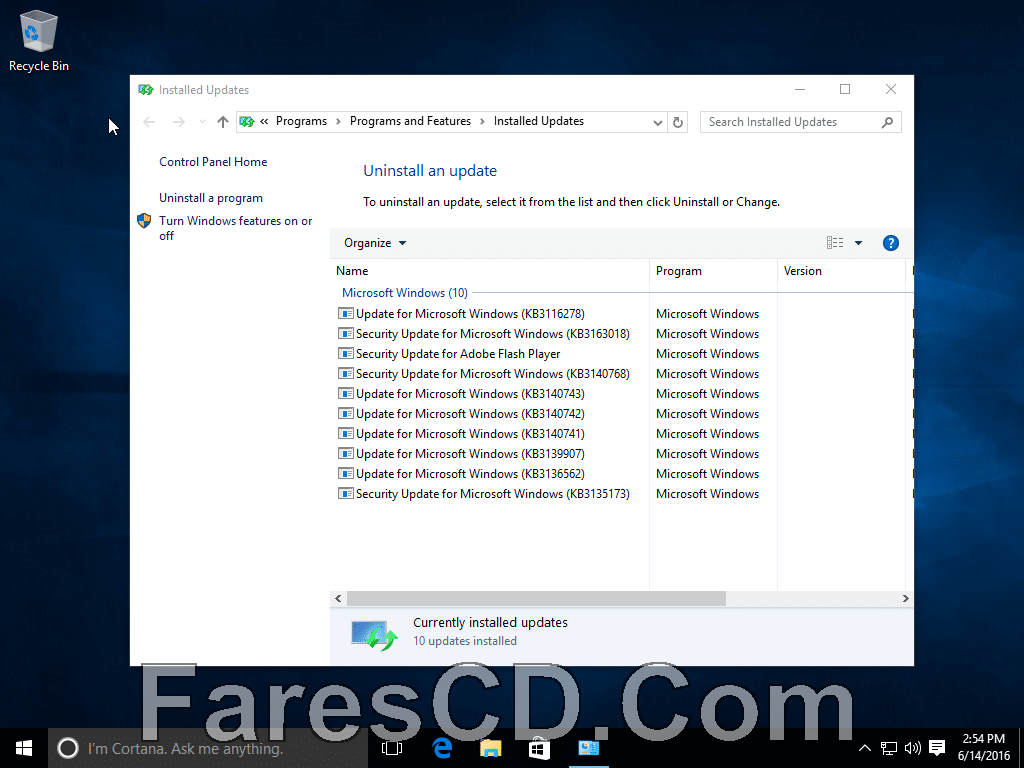Click the icon of update KB3116278
This screenshot has width=1024, height=768.
345,313
